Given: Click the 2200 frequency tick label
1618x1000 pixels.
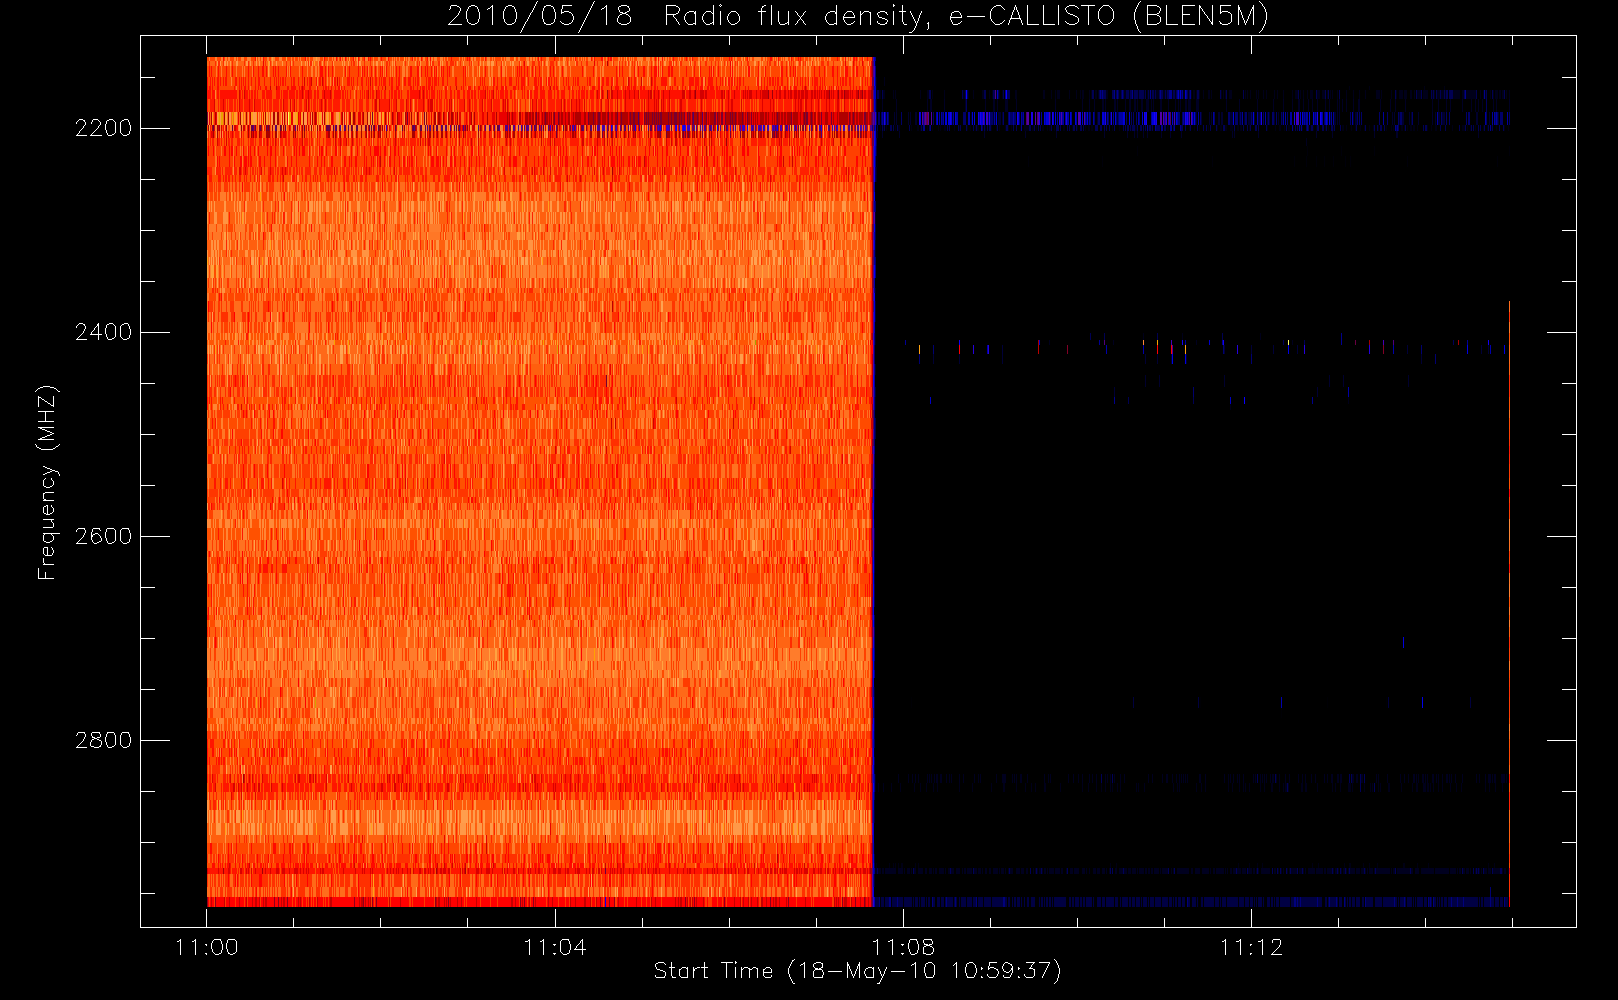Looking at the screenshot, I should point(103,129).
